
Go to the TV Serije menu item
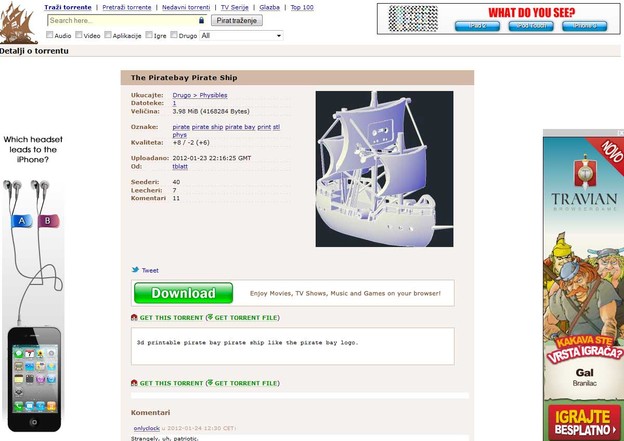(234, 7)
